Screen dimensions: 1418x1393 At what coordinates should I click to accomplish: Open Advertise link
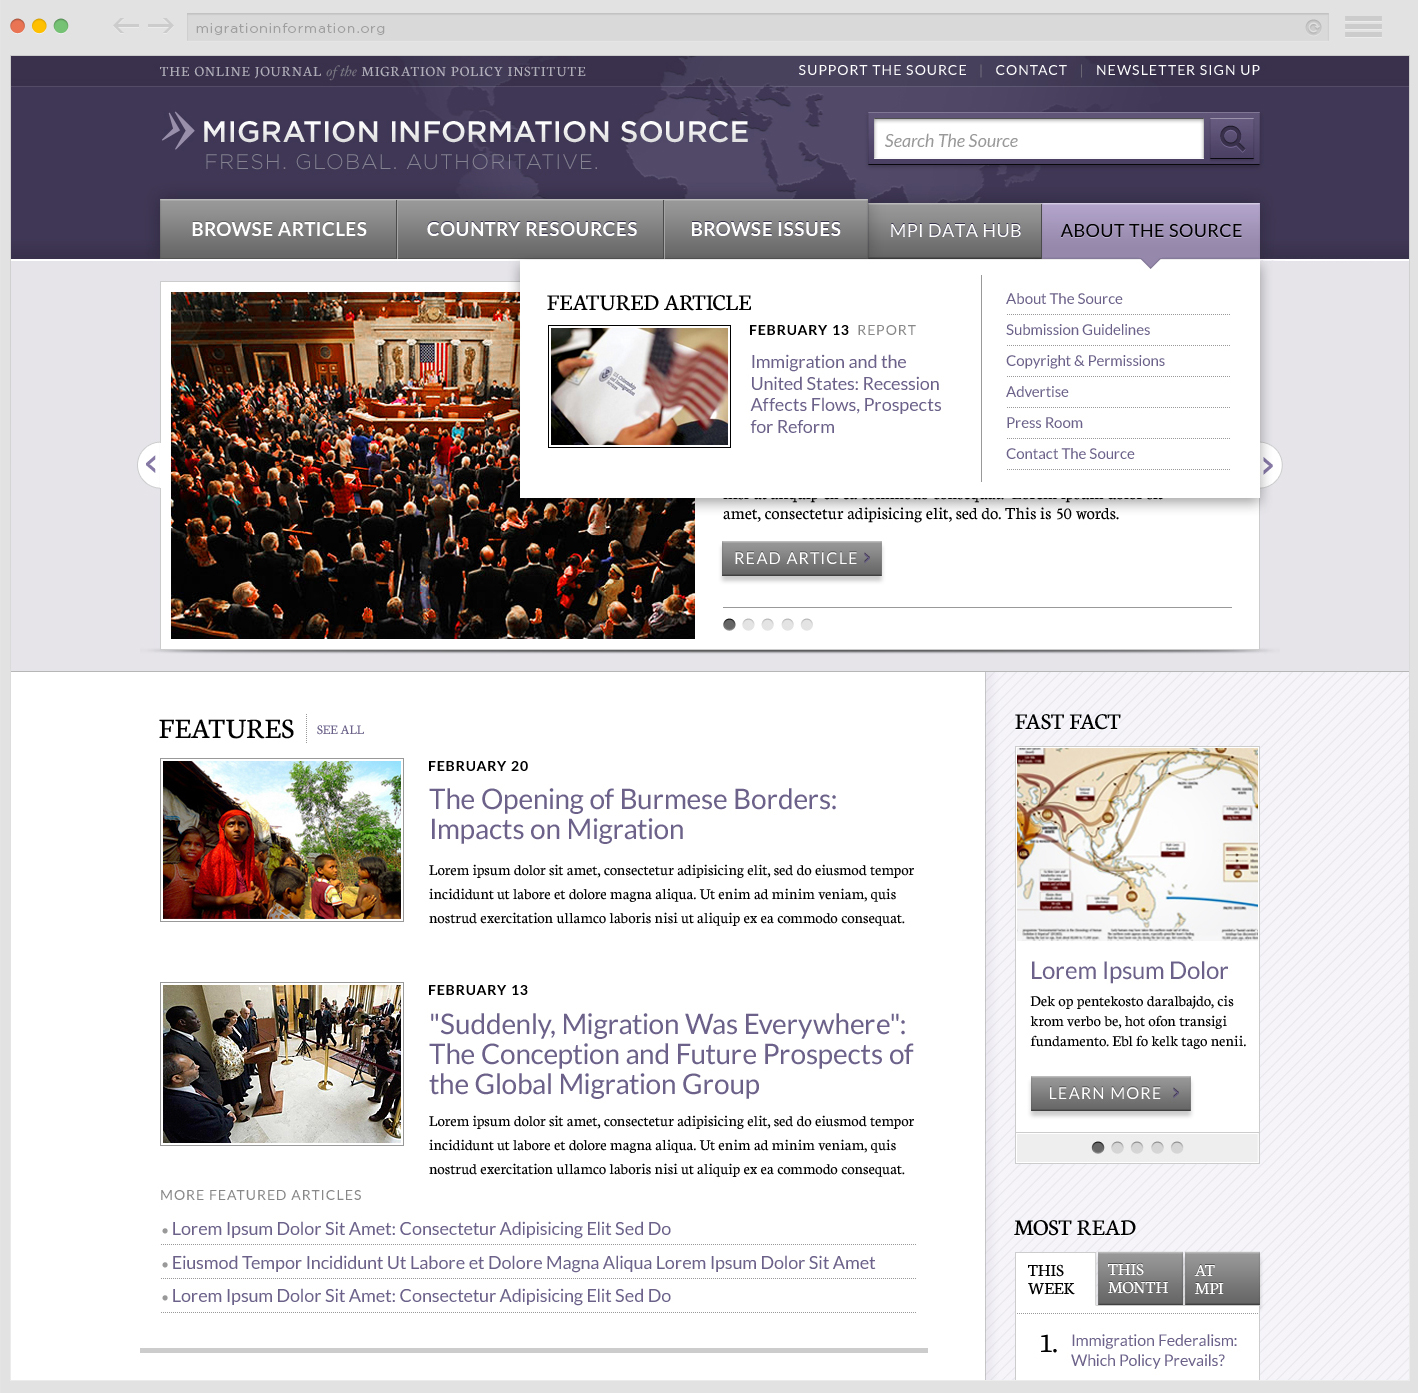click(x=1037, y=392)
